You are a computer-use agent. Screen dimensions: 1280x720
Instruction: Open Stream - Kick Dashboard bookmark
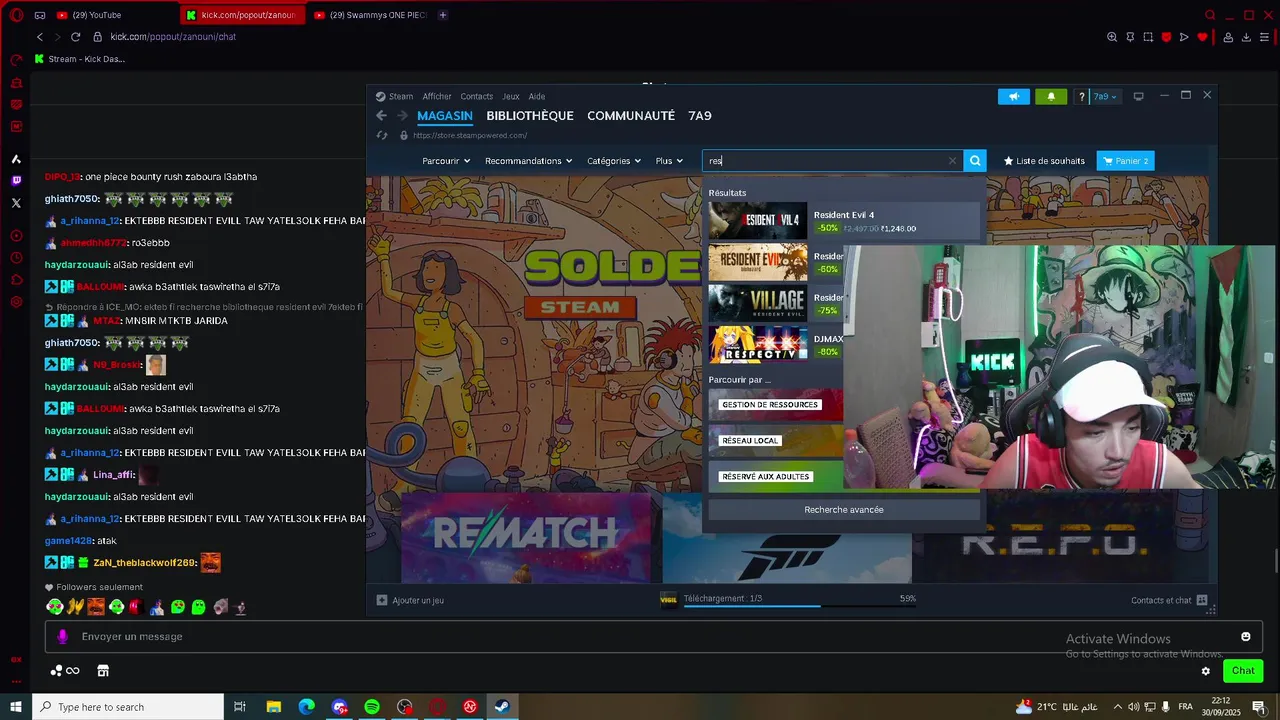click(80, 59)
